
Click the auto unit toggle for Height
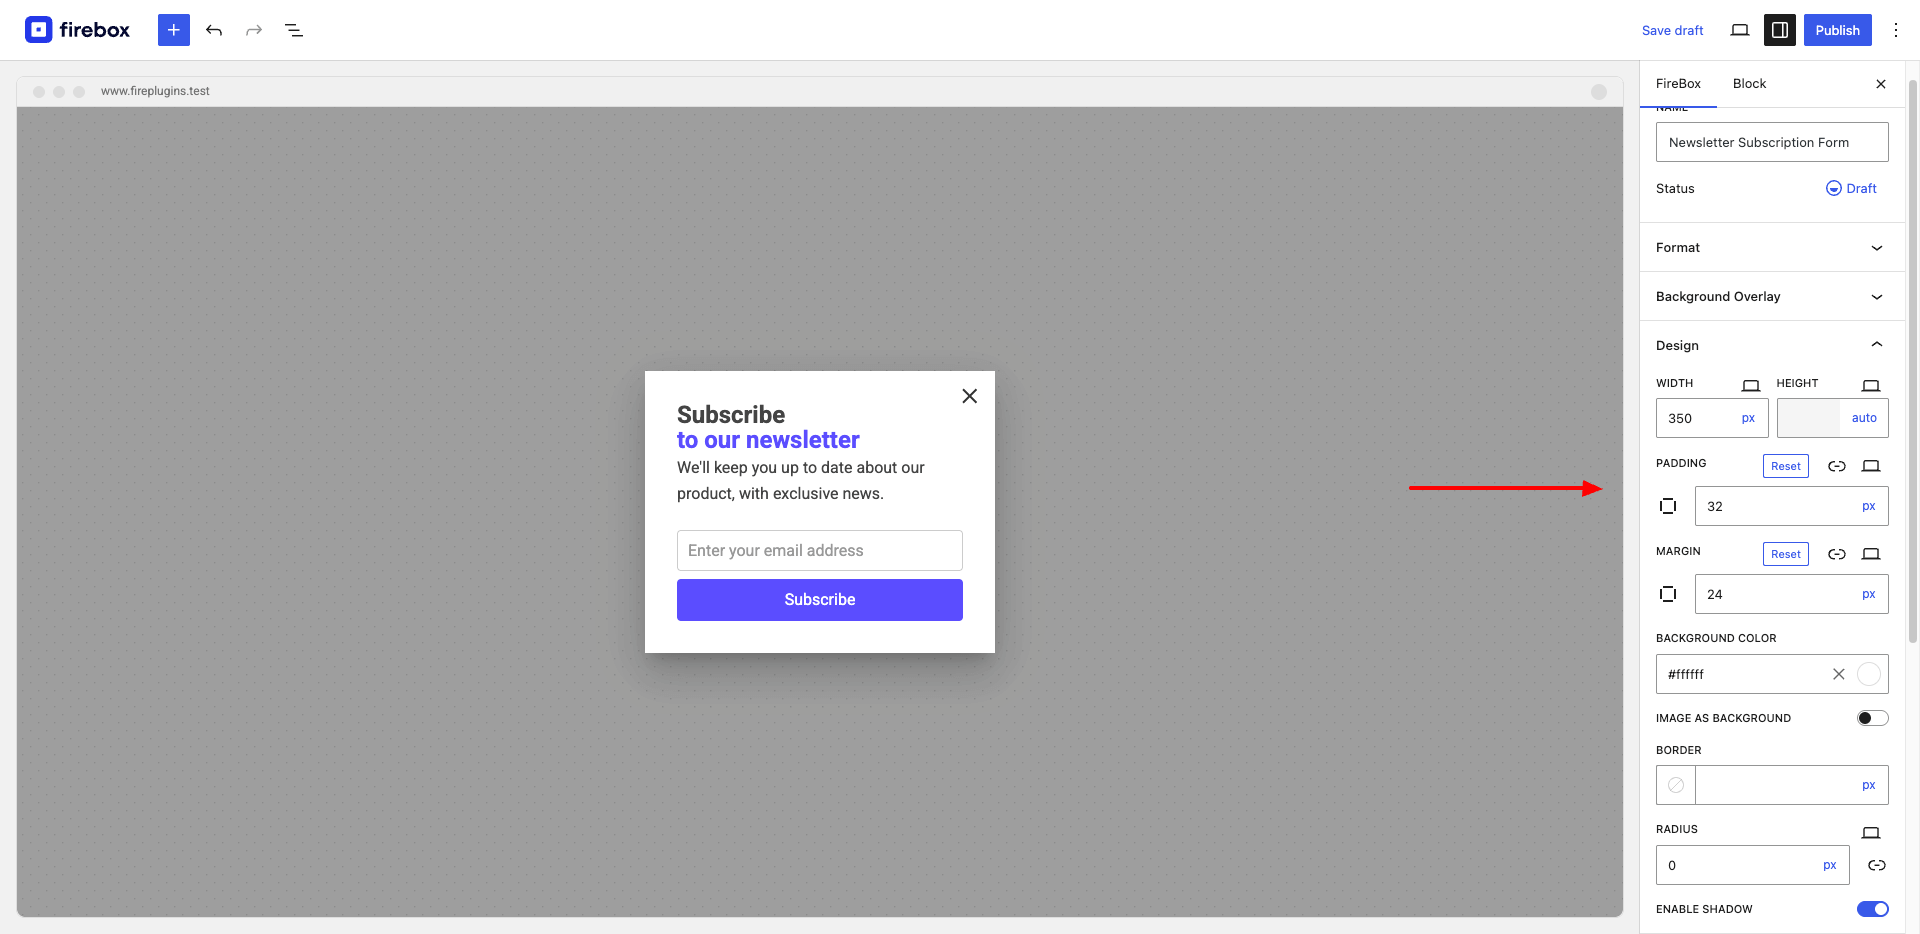pos(1864,418)
